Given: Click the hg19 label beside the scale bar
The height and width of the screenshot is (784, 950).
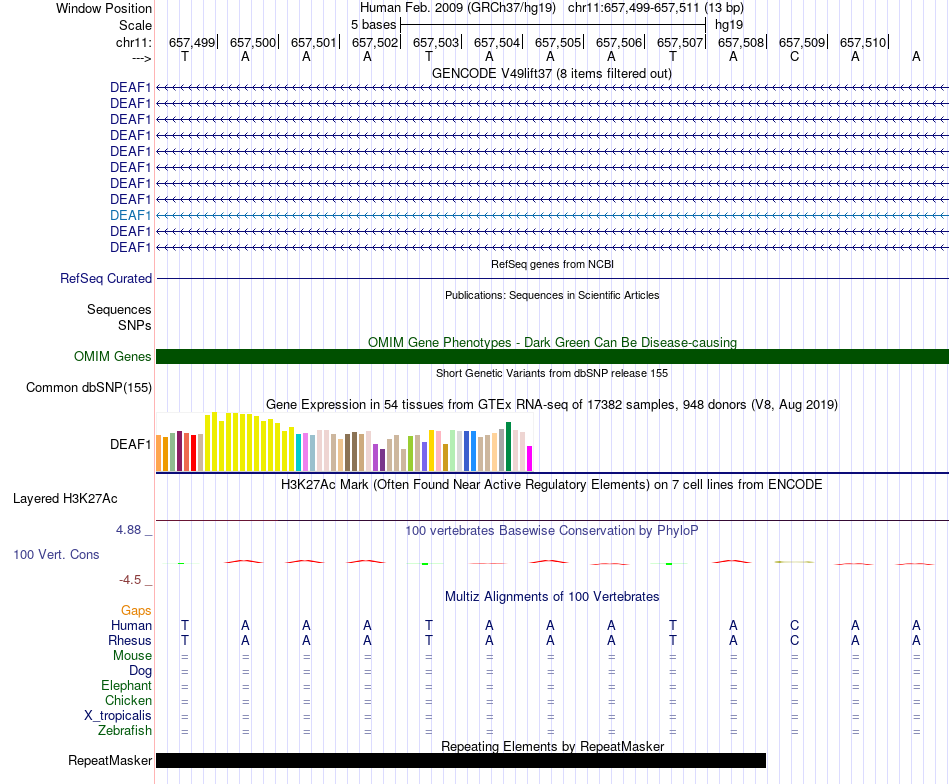Looking at the screenshot, I should click(729, 25).
